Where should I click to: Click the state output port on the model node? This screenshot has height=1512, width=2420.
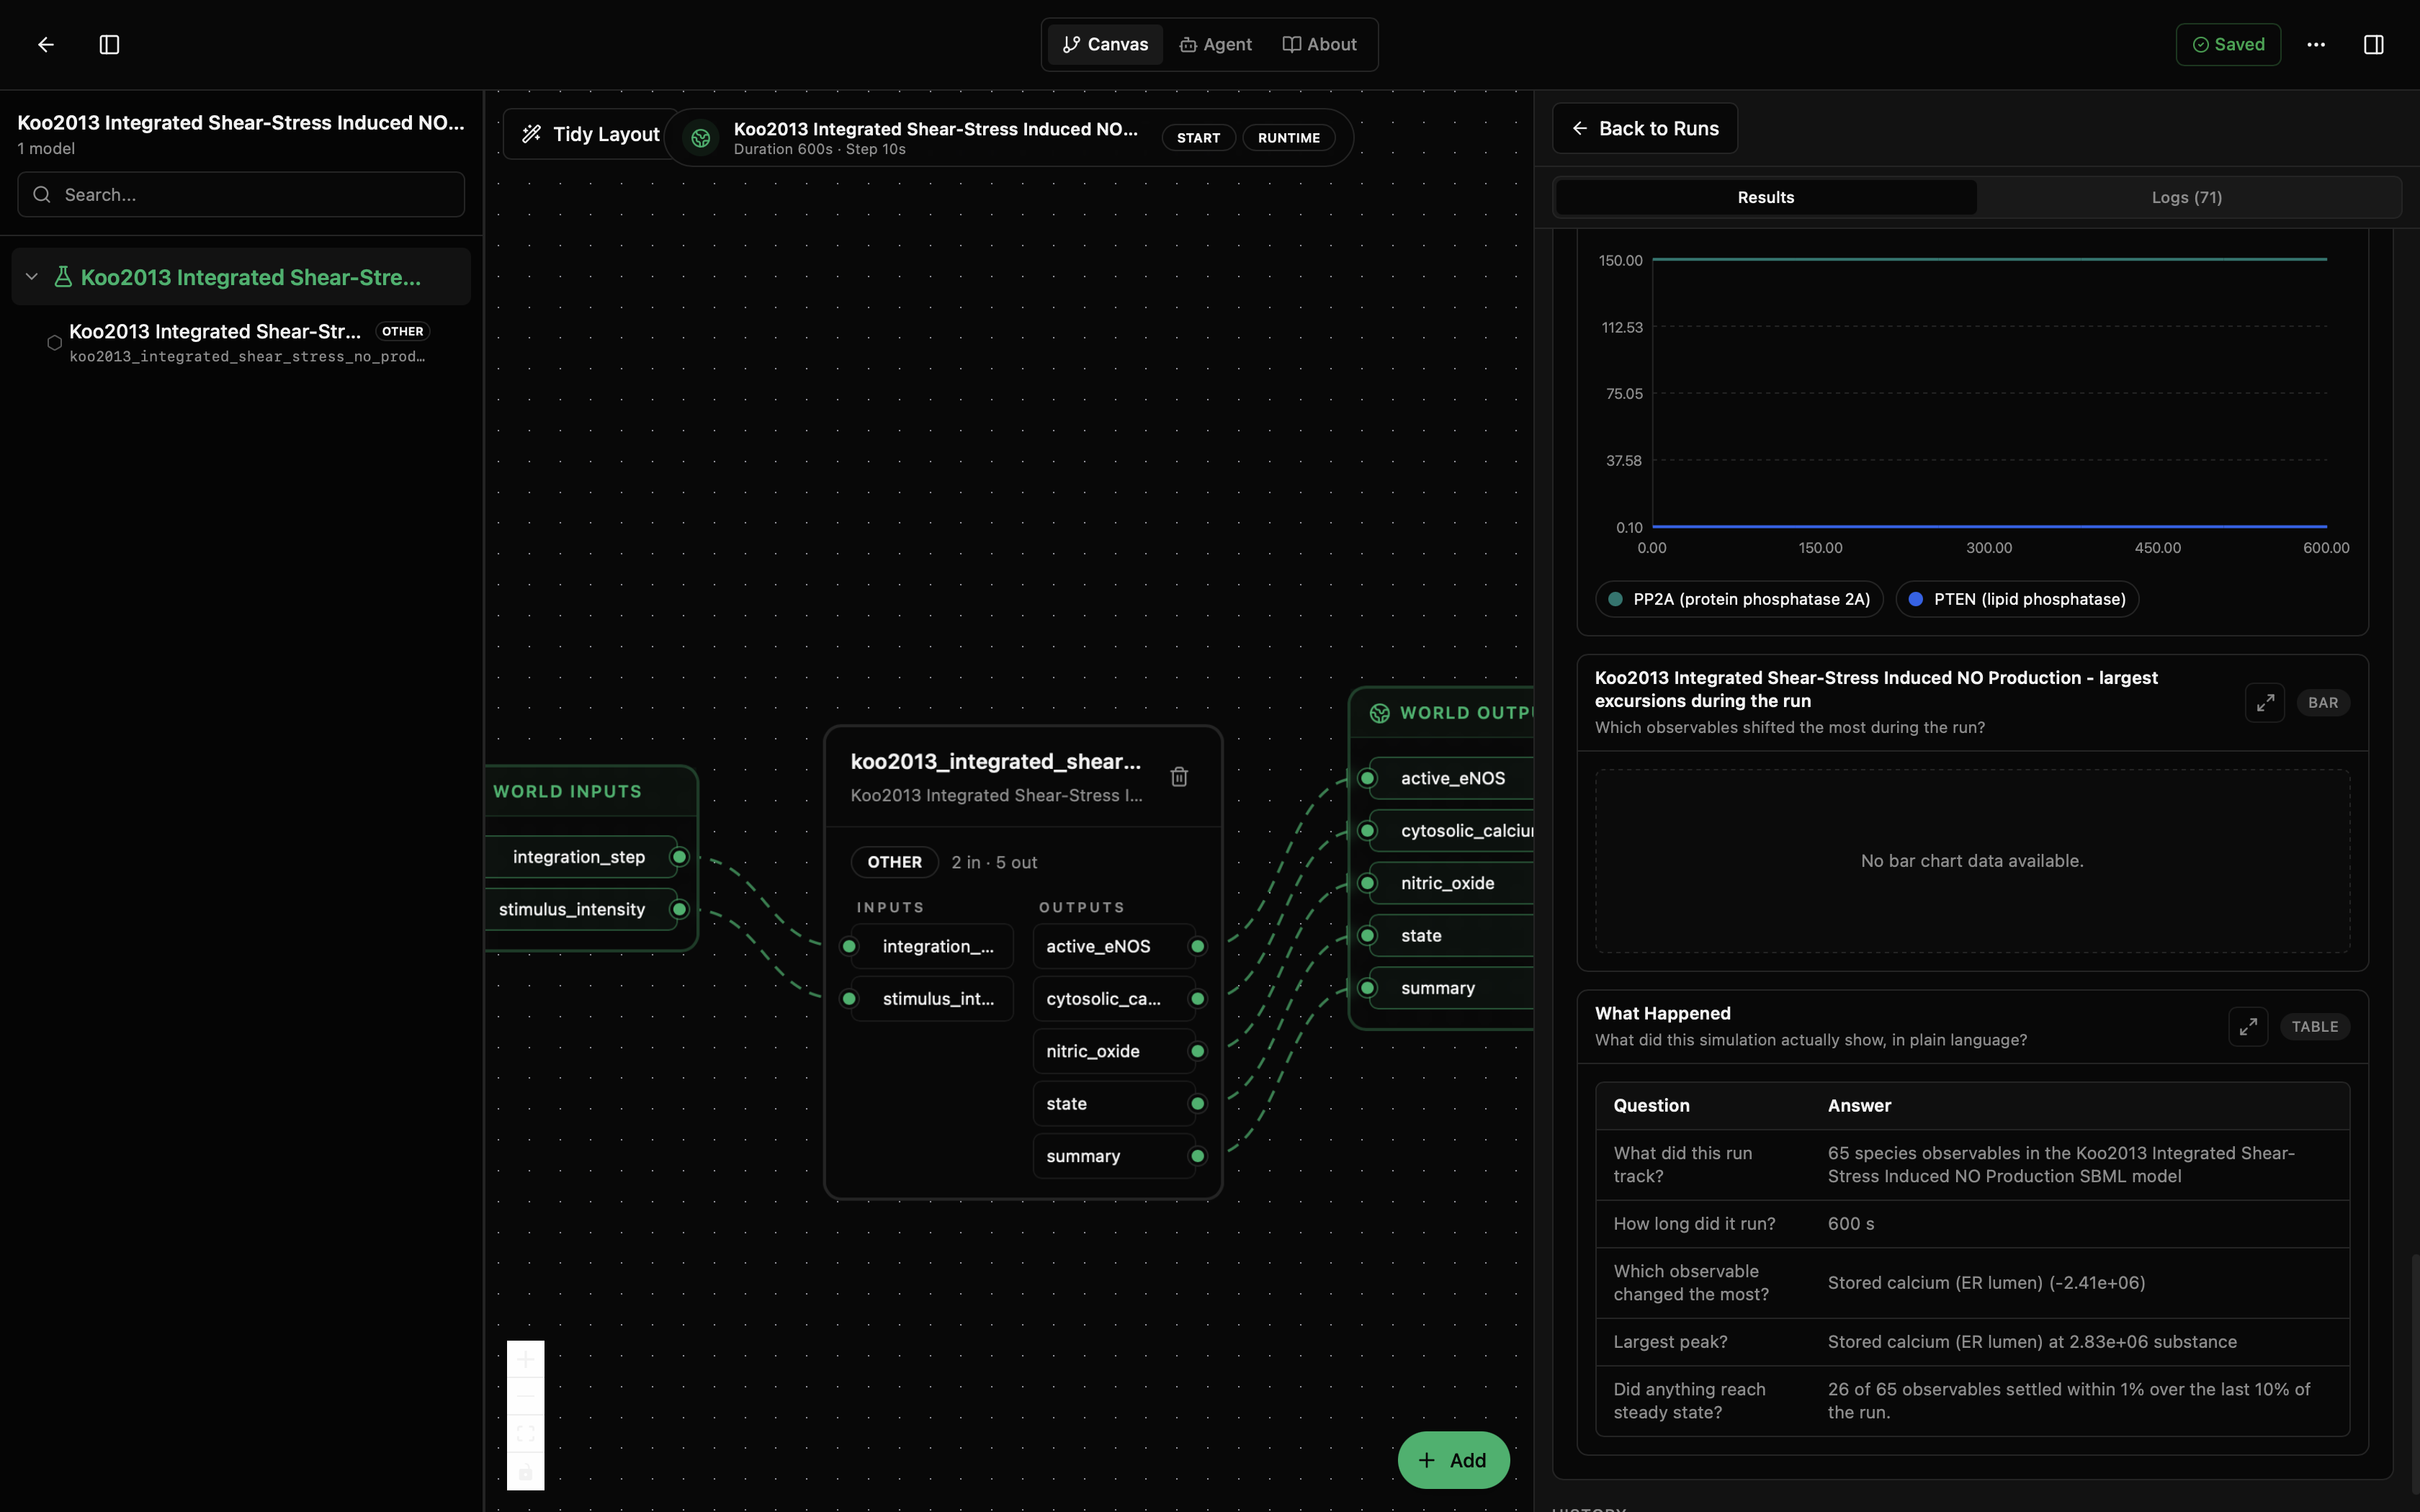1198,1104
